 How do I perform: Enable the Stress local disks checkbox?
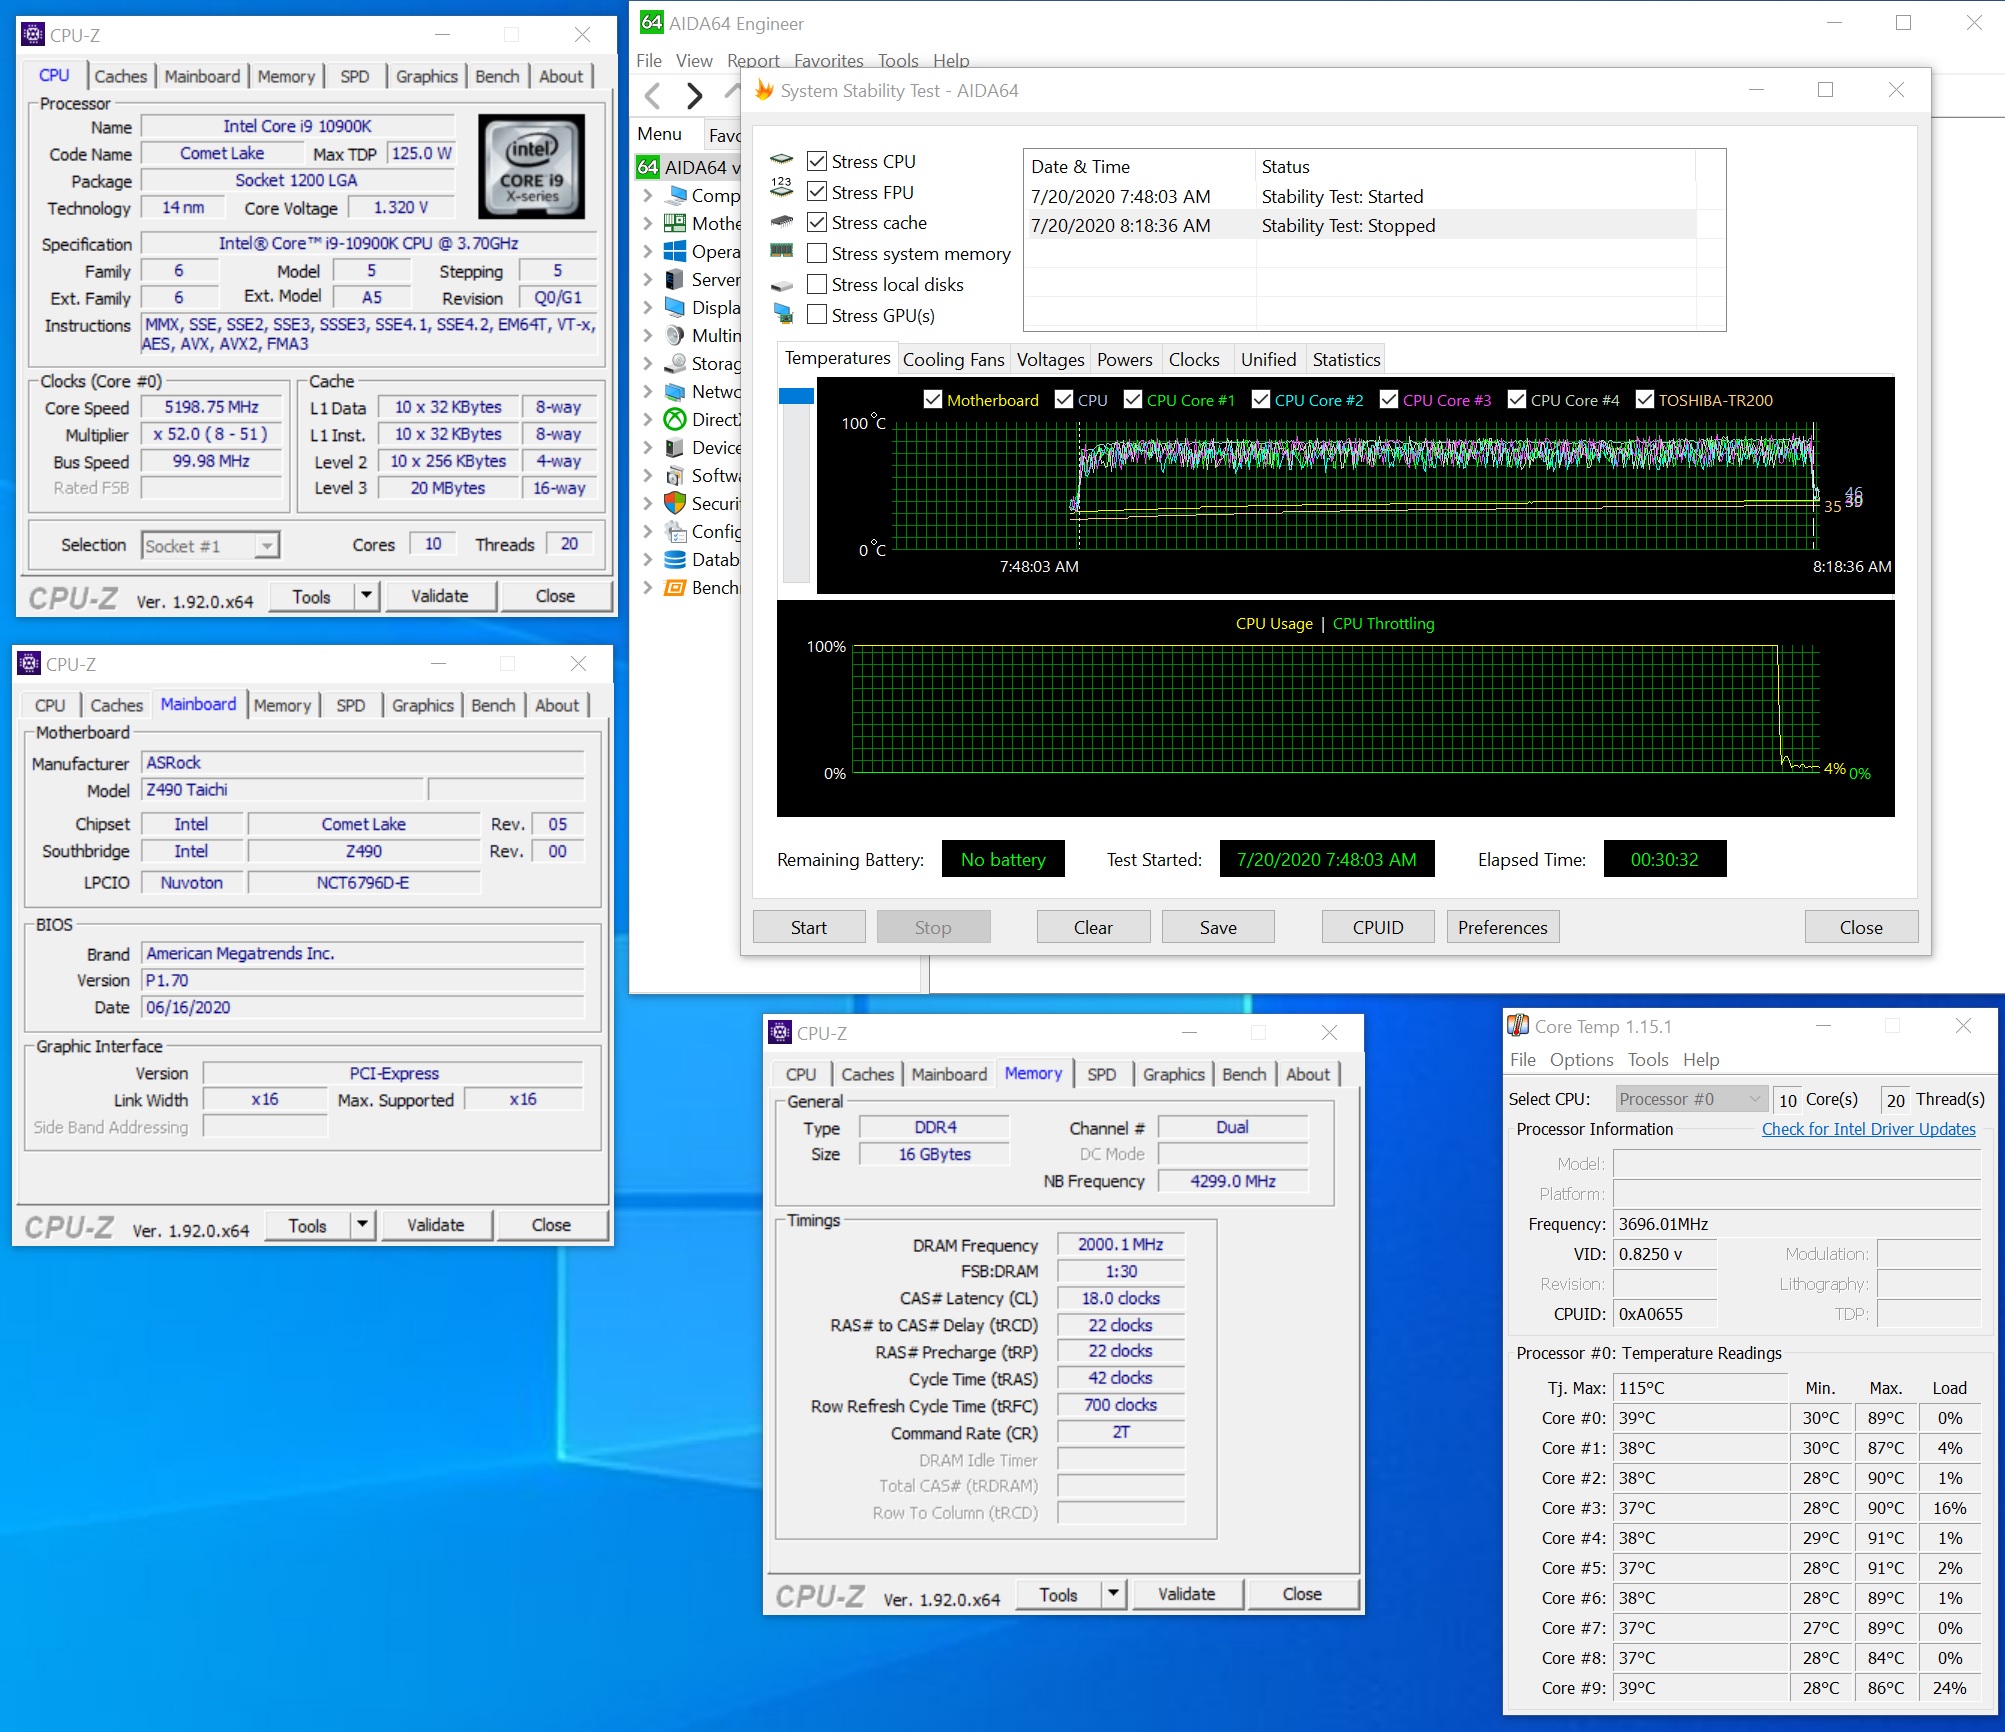click(x=817, y=284)
